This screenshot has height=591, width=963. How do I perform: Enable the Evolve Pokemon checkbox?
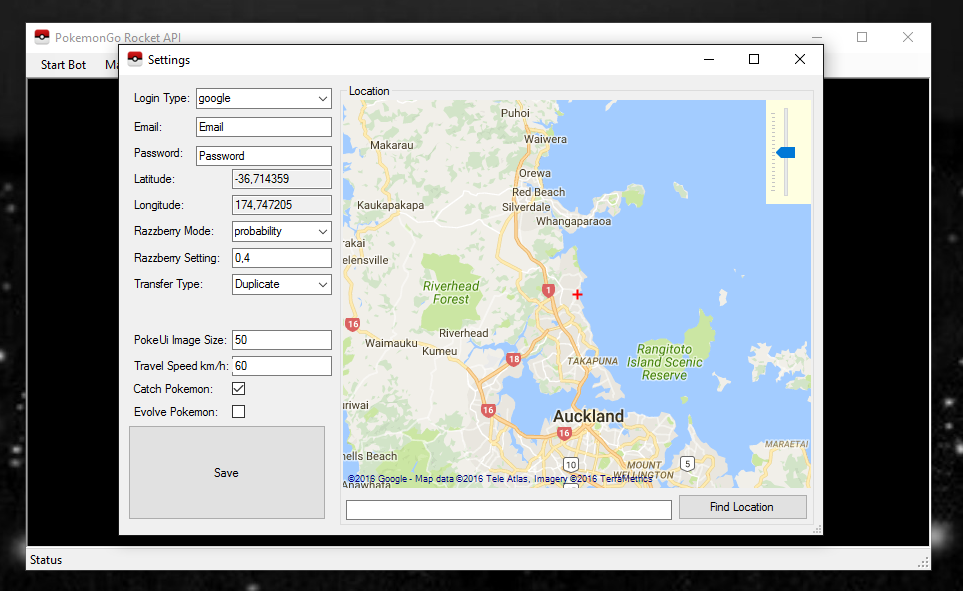click(238, 412)
